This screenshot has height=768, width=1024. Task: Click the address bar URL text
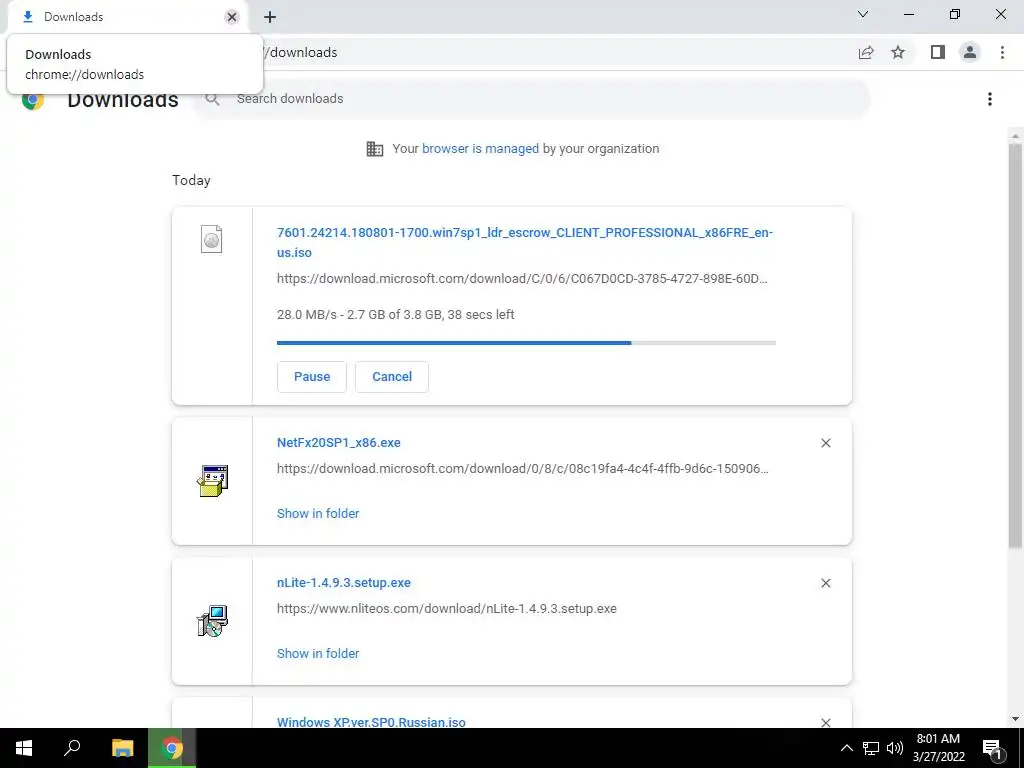(x=301, y=52)
